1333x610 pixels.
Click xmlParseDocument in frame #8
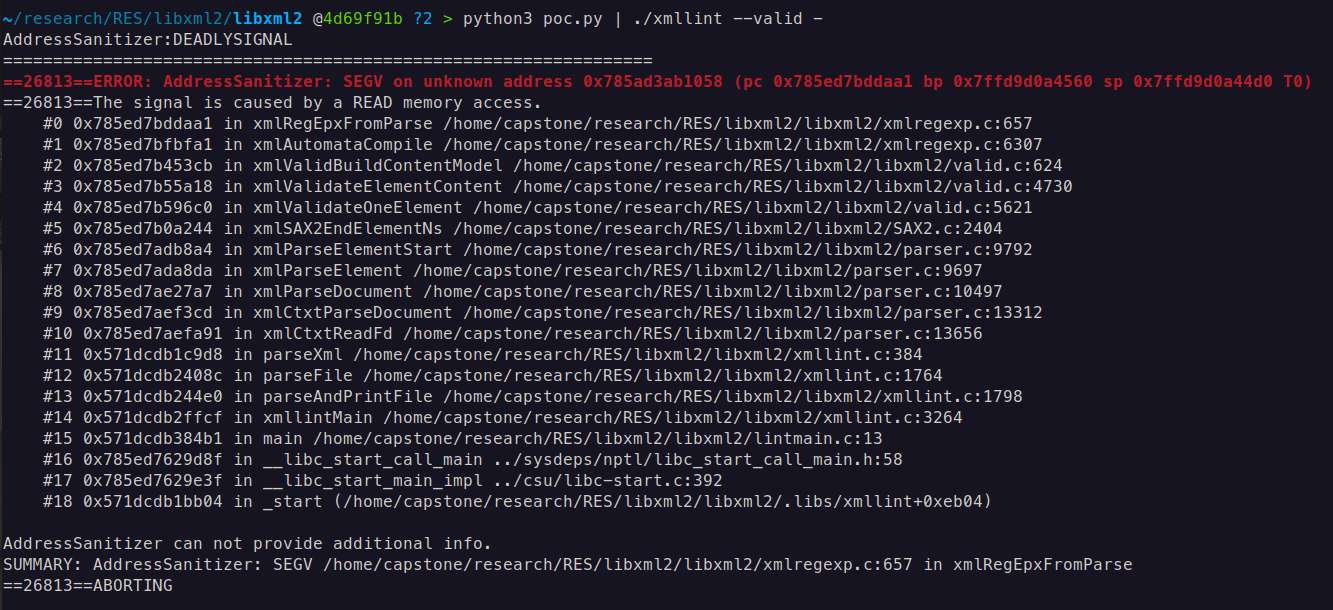point(332,292)
